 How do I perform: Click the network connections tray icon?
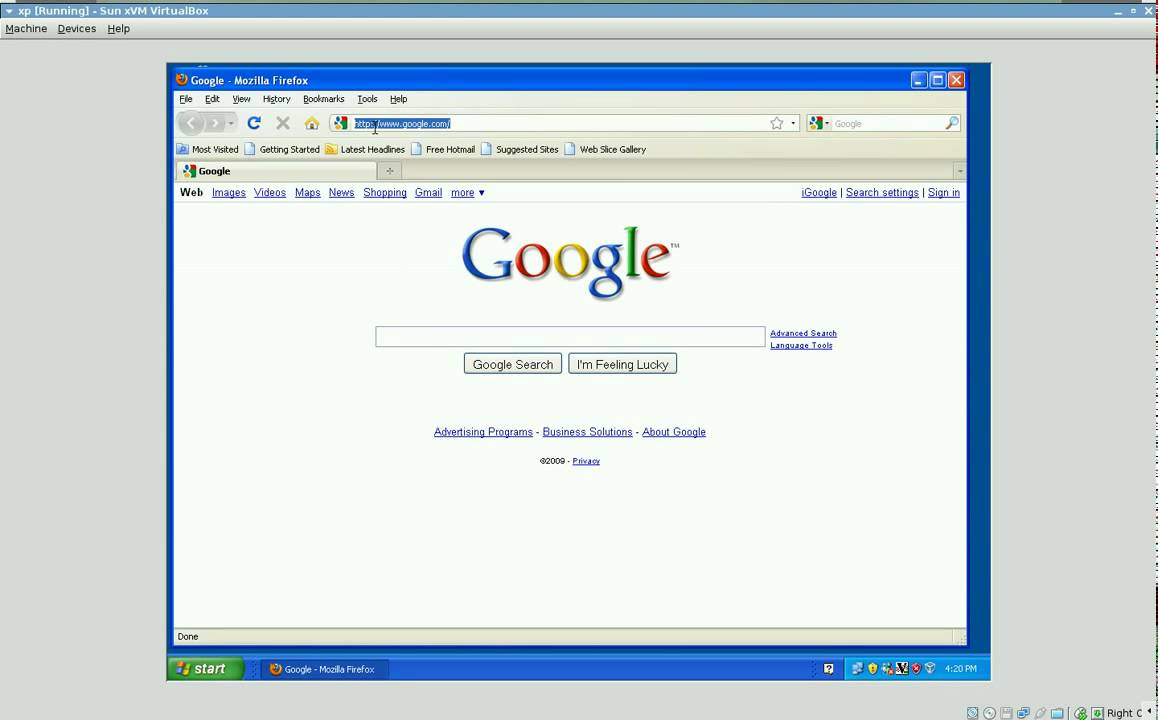pyautogui.click(x=857, y=669)
